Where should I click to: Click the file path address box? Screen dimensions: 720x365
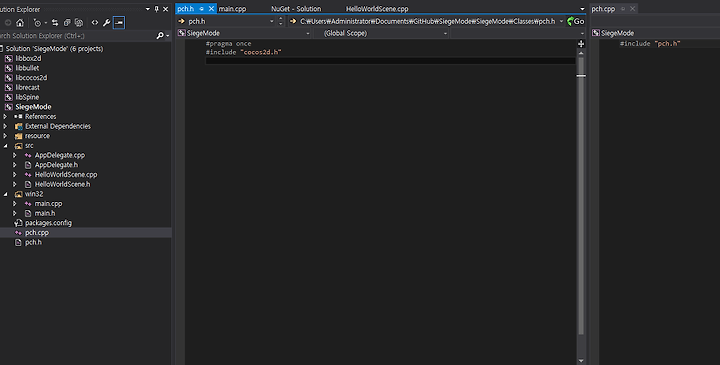tap(427, 21)
